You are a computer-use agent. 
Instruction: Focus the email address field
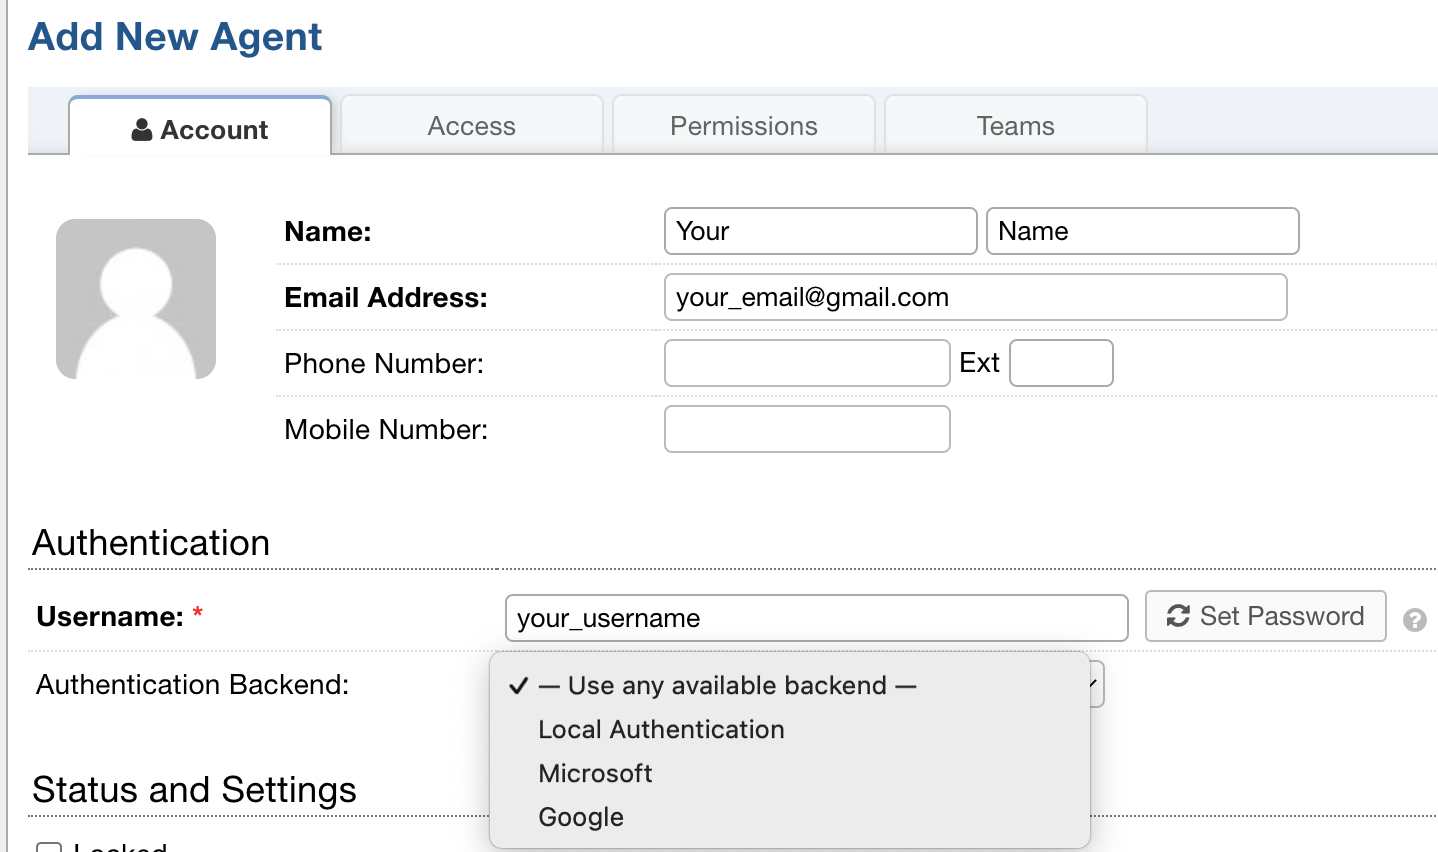coord(975,296)
